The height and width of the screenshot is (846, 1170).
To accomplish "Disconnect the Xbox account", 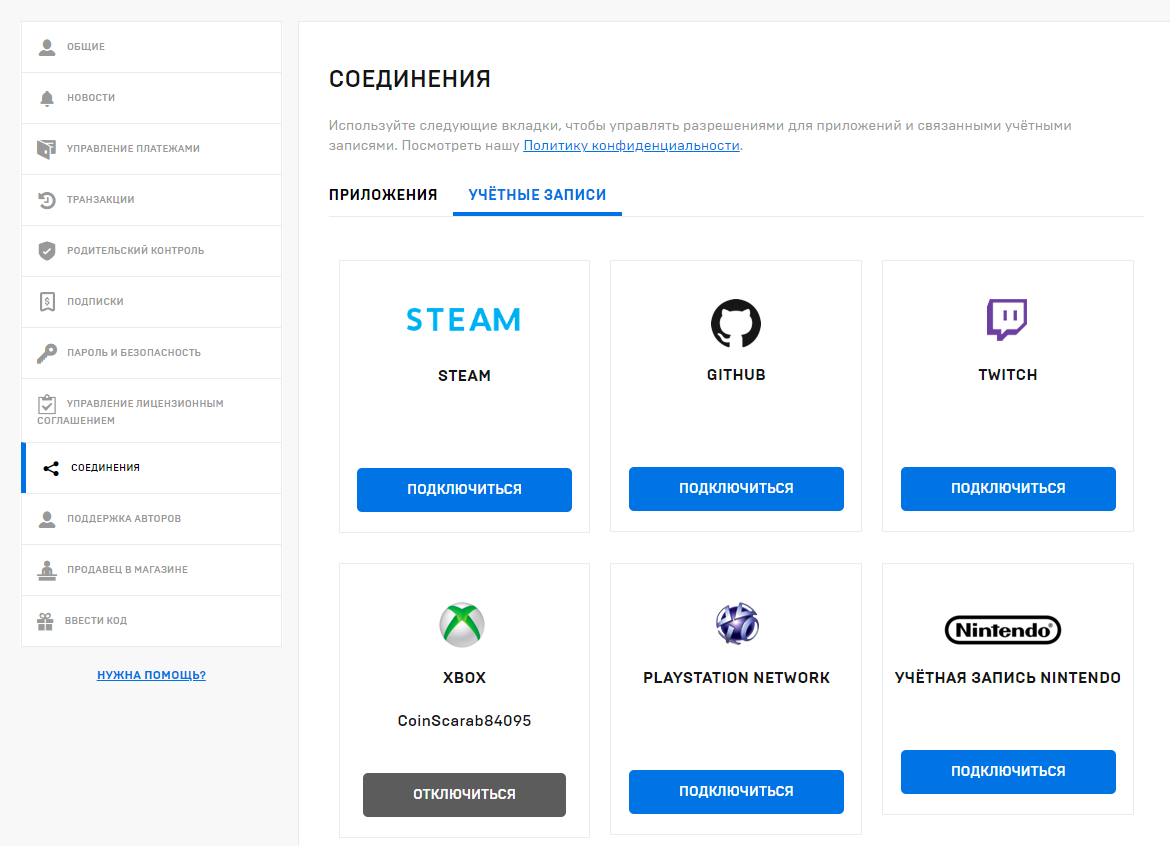I will (464, 795).
